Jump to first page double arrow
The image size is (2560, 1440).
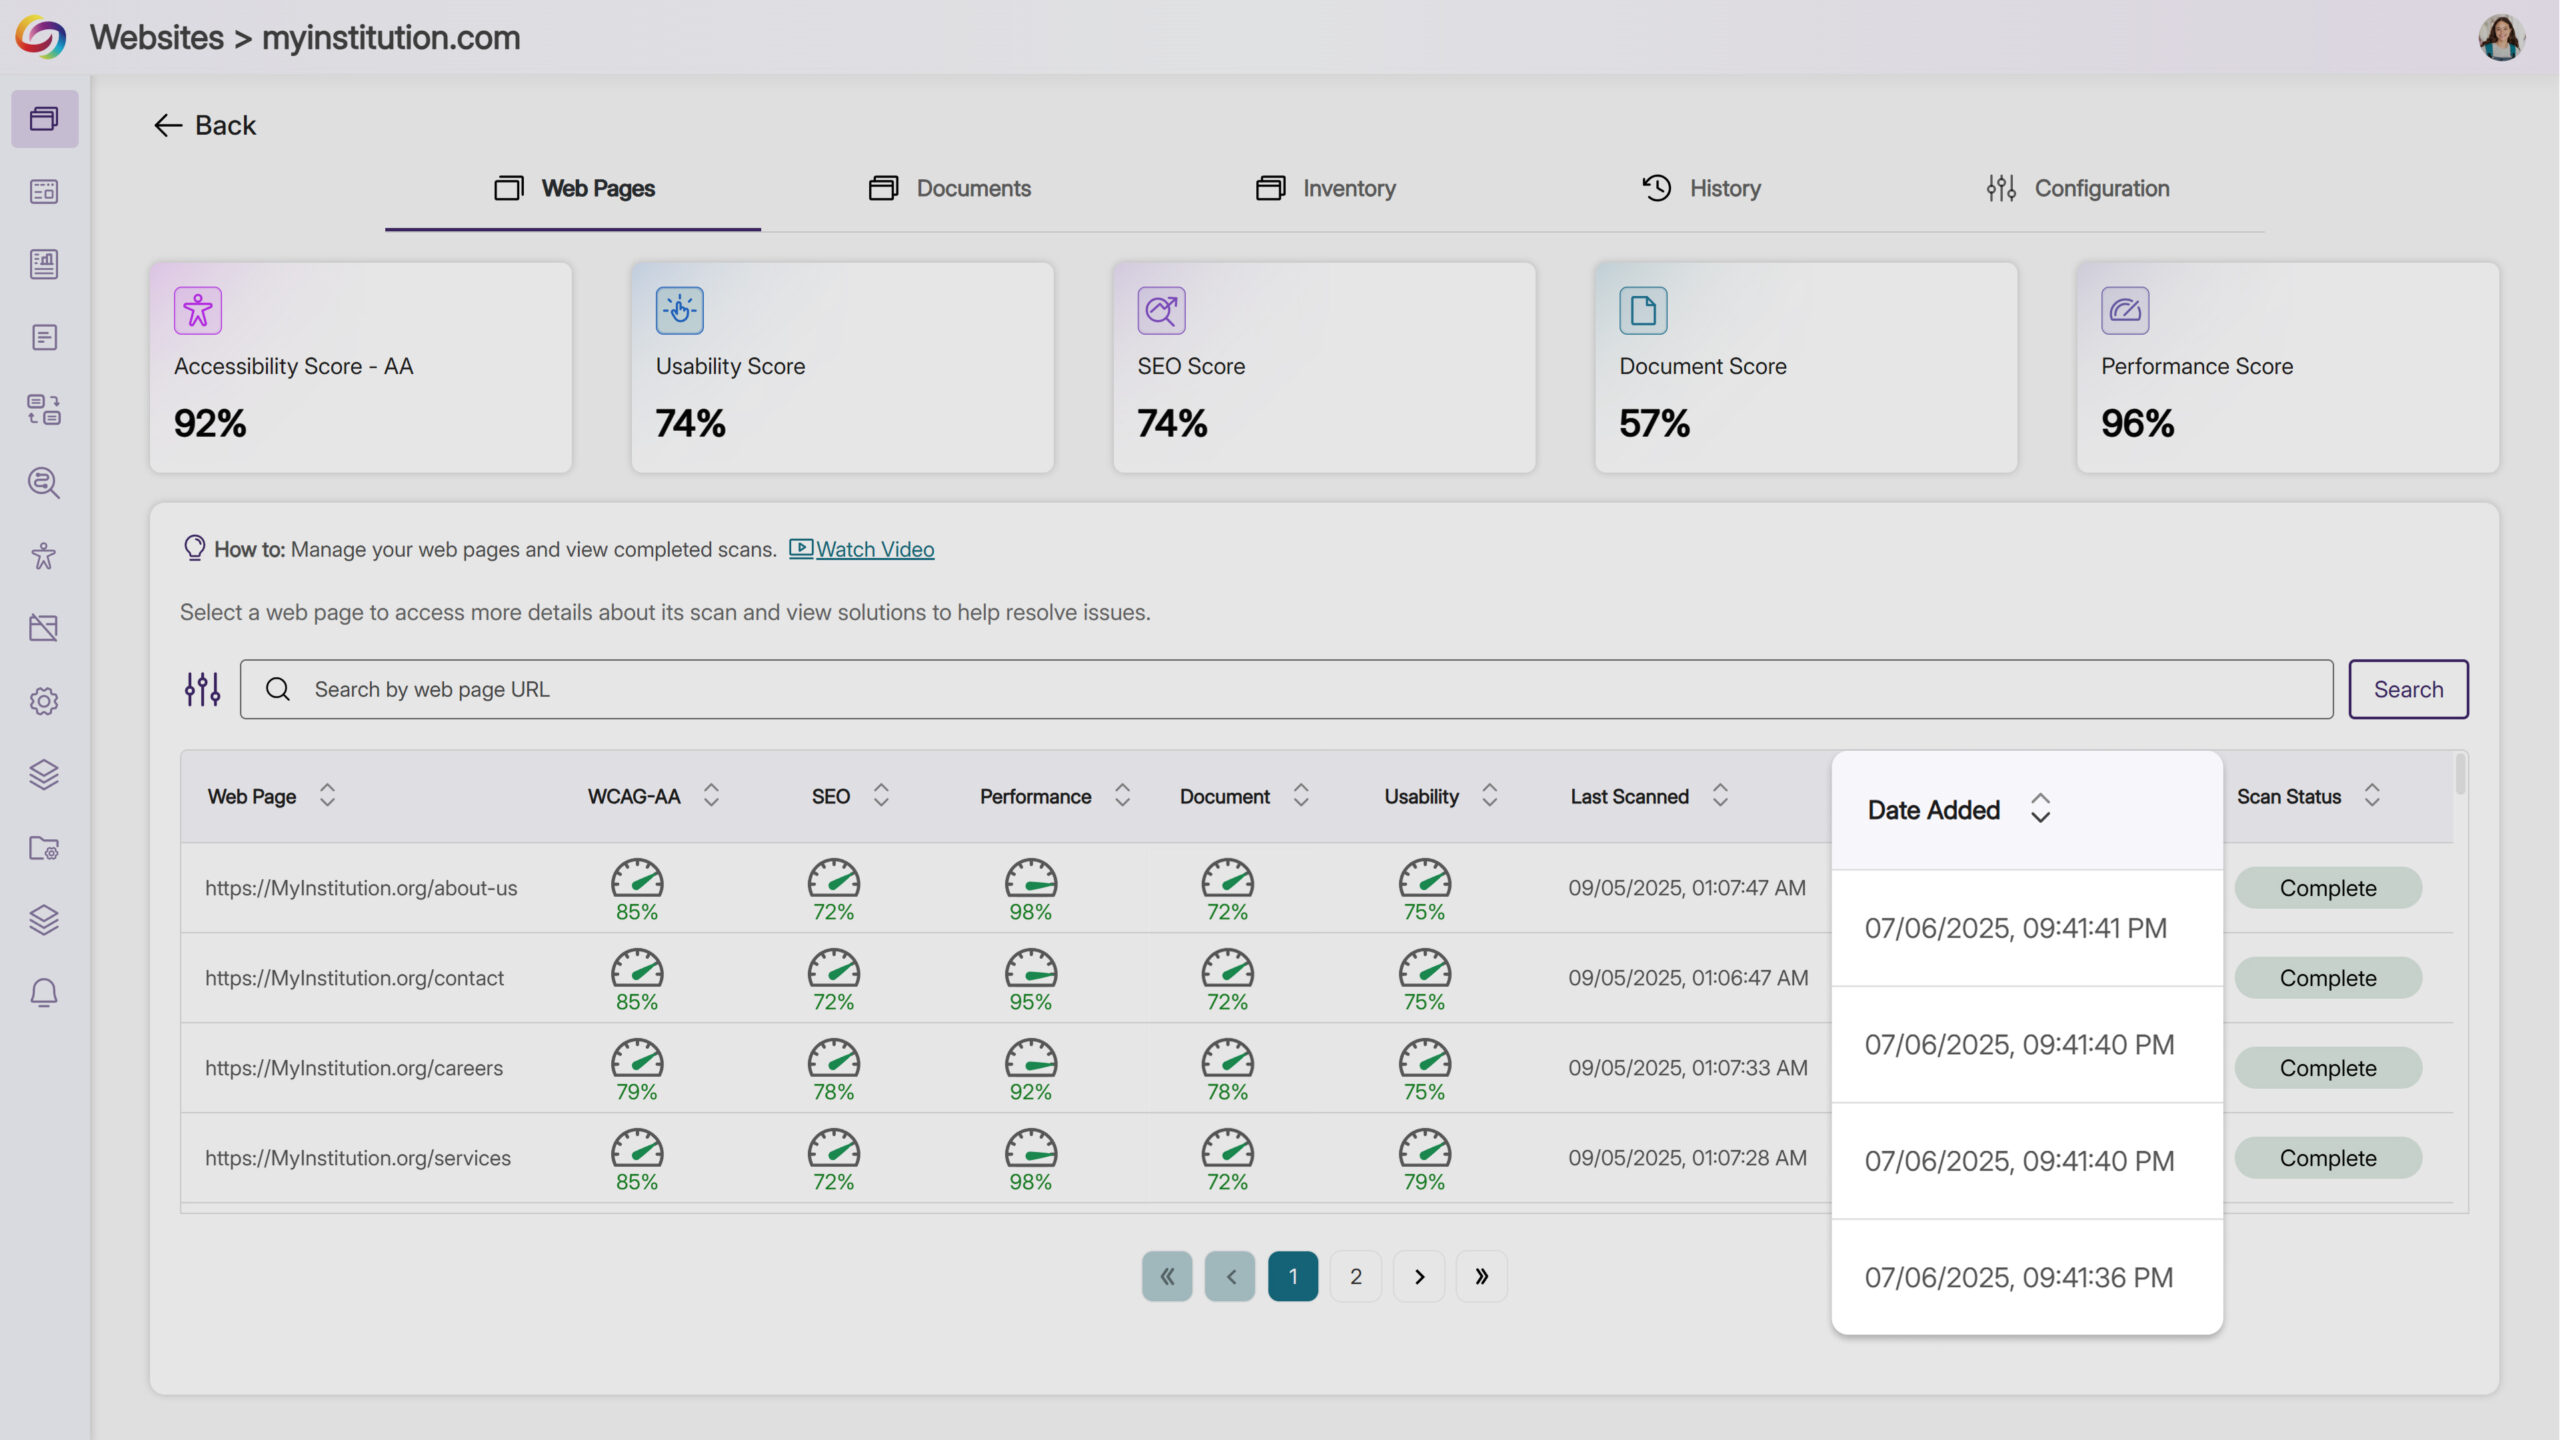pos(1167,1276)
